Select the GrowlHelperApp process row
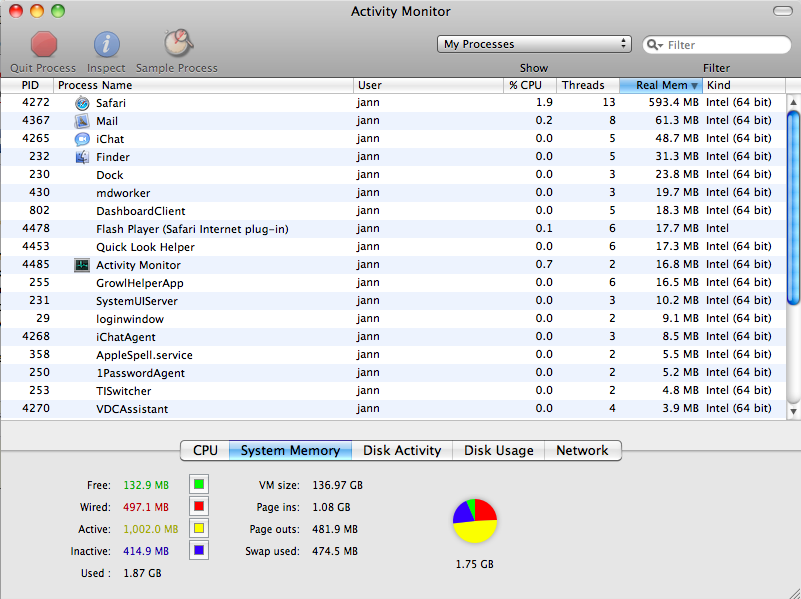 tap(393, 282)
